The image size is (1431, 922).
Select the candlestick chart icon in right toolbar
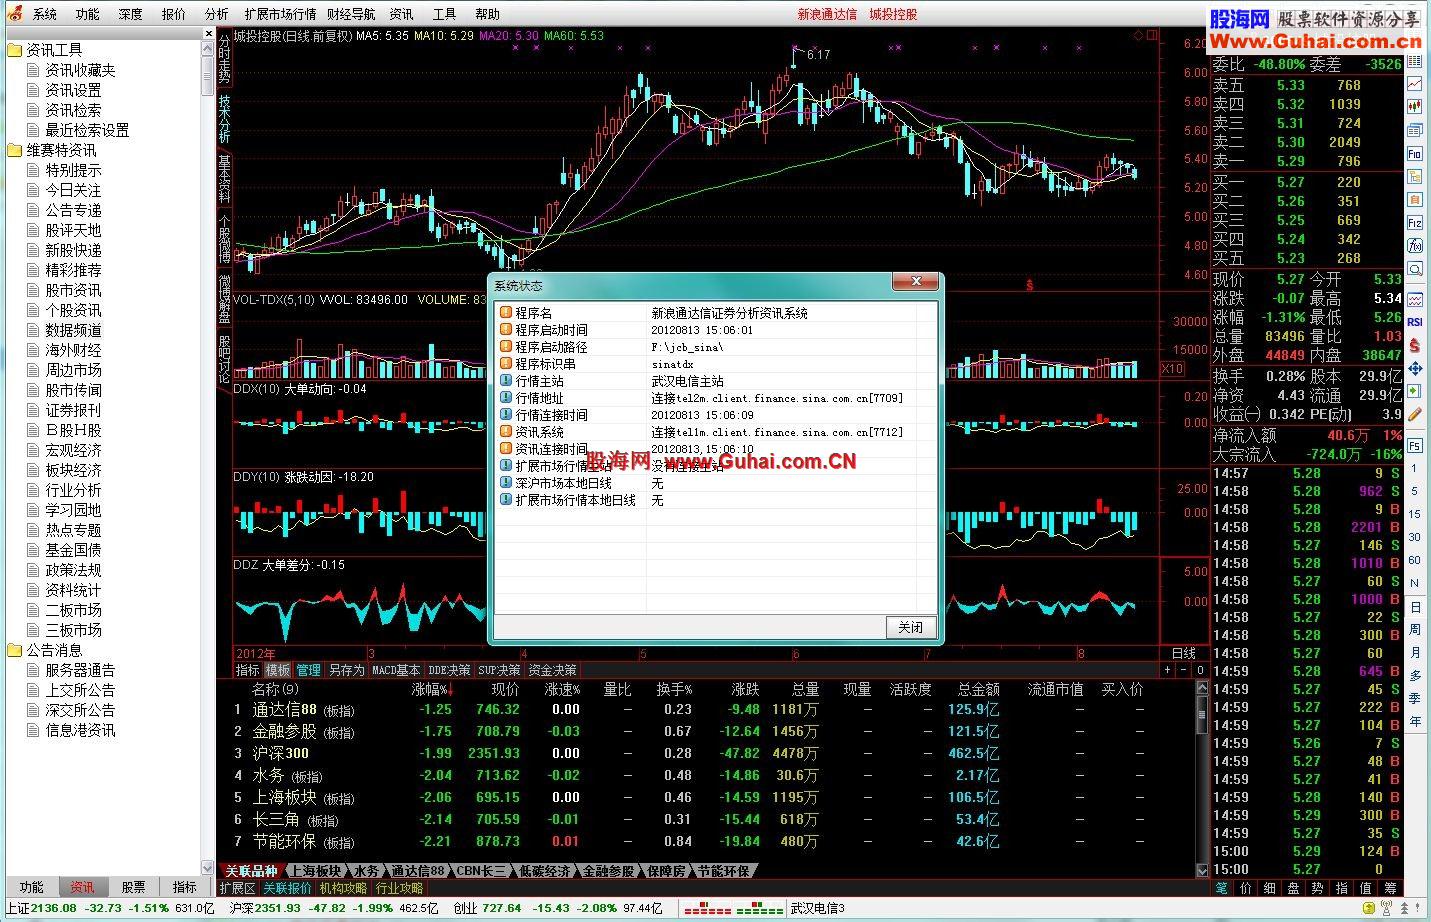[1415, 106]
